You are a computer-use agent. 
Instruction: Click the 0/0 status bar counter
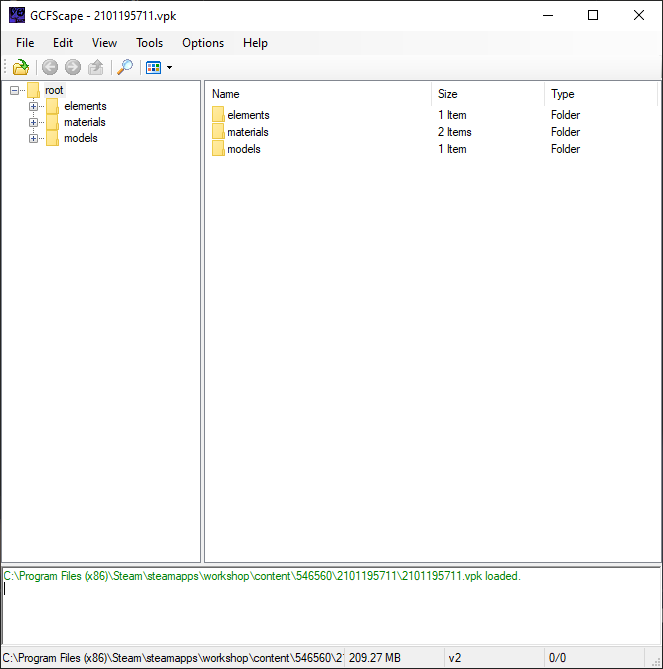pos(557,658)
